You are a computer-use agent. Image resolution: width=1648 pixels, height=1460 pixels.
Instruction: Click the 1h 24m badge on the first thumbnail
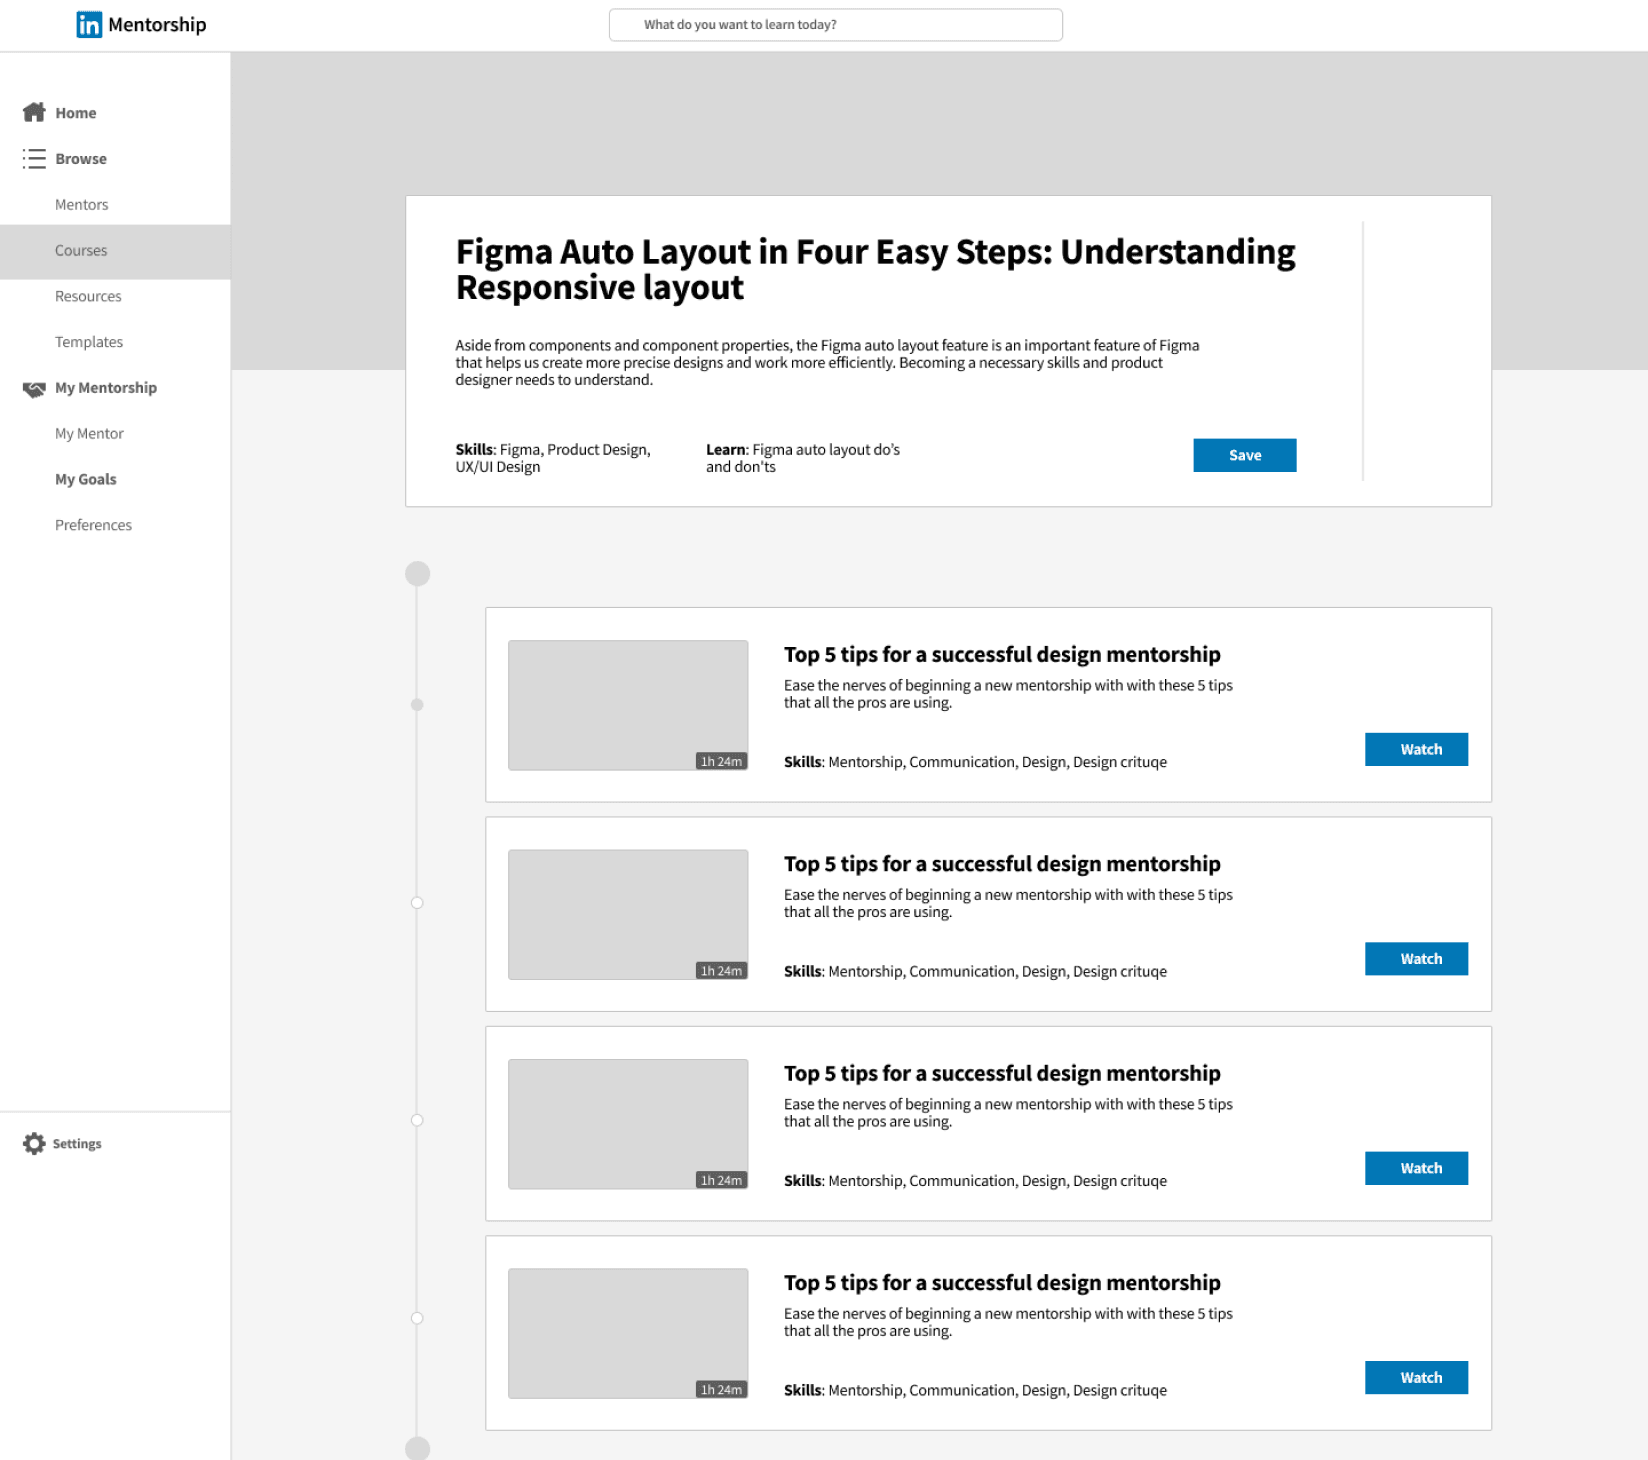721,762
